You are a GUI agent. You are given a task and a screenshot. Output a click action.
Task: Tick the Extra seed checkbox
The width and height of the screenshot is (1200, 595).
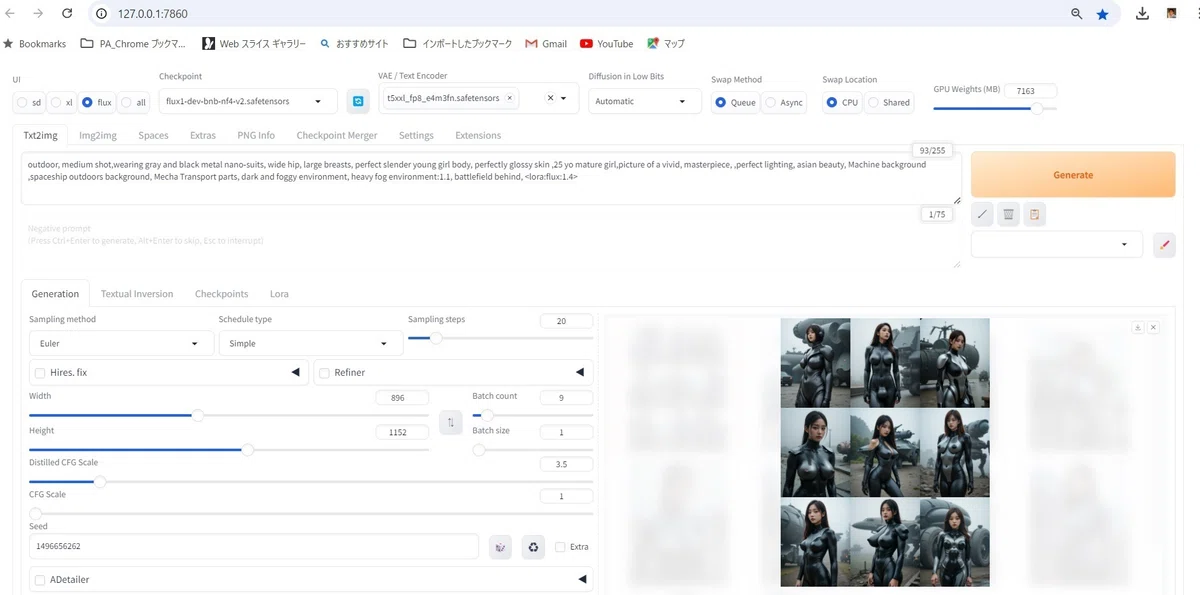pyautogui.click(x=560, y=547)
